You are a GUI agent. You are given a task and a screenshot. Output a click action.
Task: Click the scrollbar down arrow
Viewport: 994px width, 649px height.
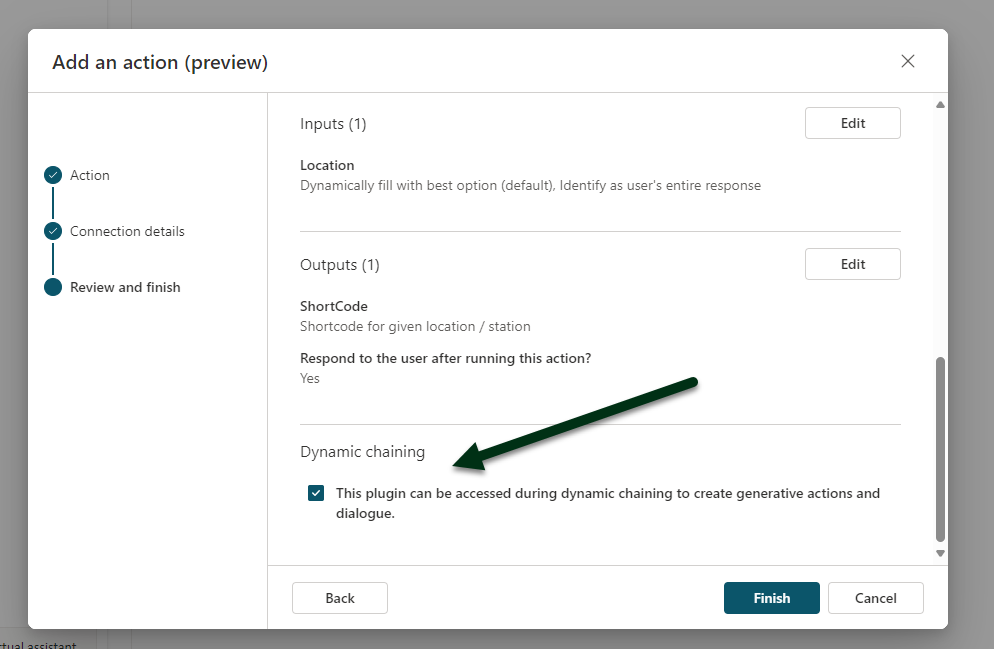pyautogui.click(x=940, y=553)
